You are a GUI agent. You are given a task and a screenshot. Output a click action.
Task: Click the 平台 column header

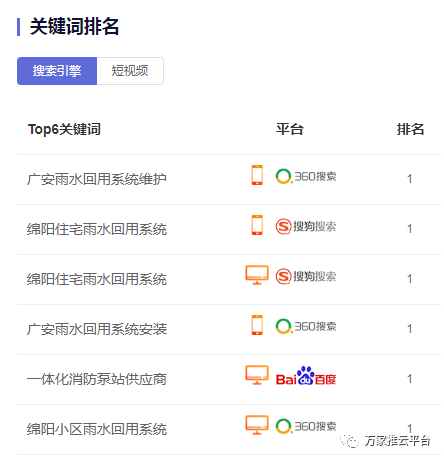pyautogui.click(x=290, y=129)
